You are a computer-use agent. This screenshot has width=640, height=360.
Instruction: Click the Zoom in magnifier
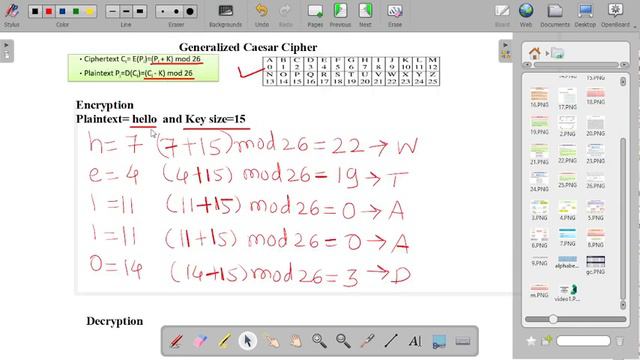click(x=319, y=341)
